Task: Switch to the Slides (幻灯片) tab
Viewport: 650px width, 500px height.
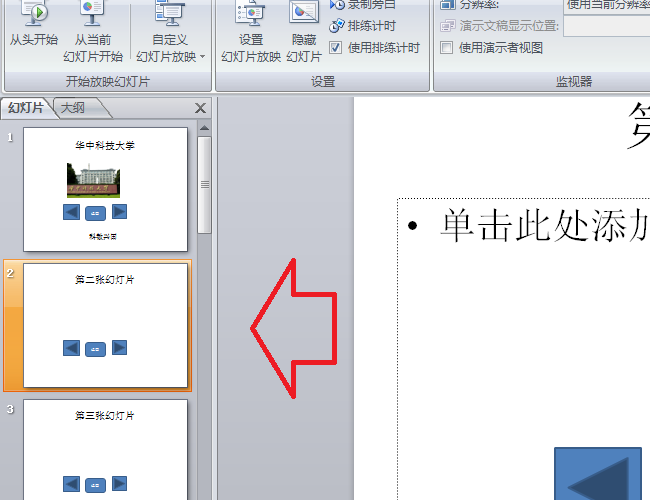Action: (x=26, y=108)
